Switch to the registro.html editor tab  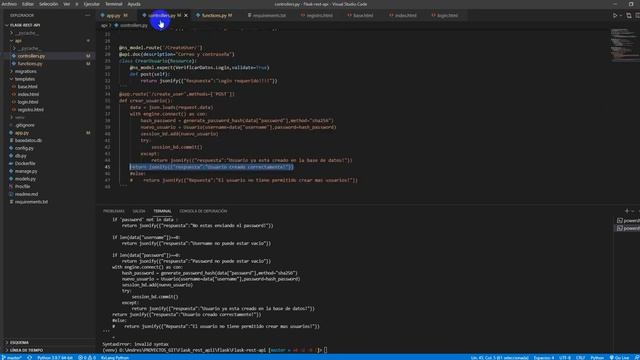tap(319, 16)
